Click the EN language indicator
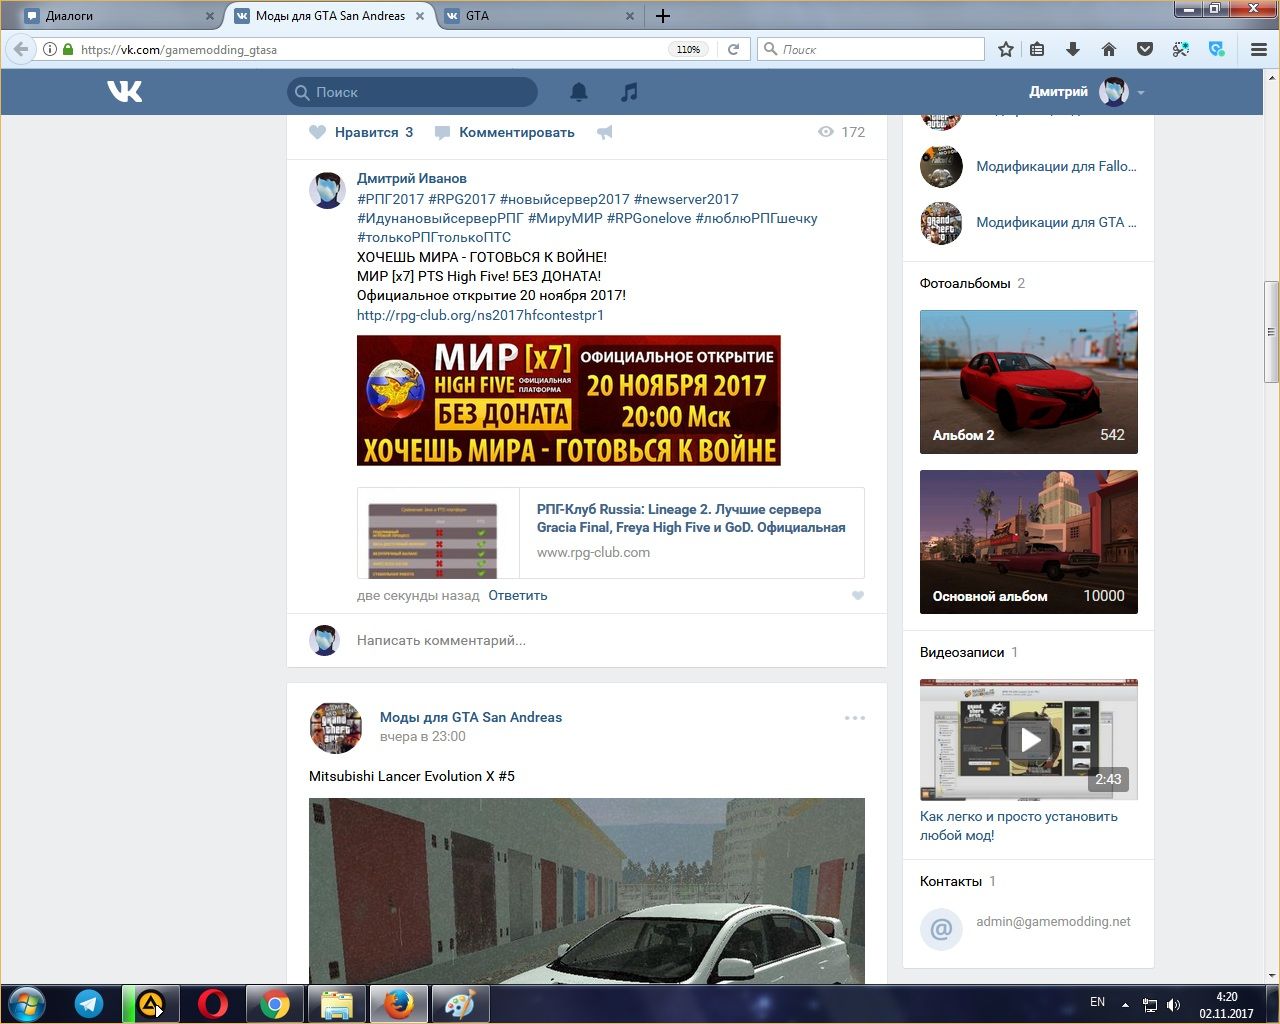 coord(1097,1002)
